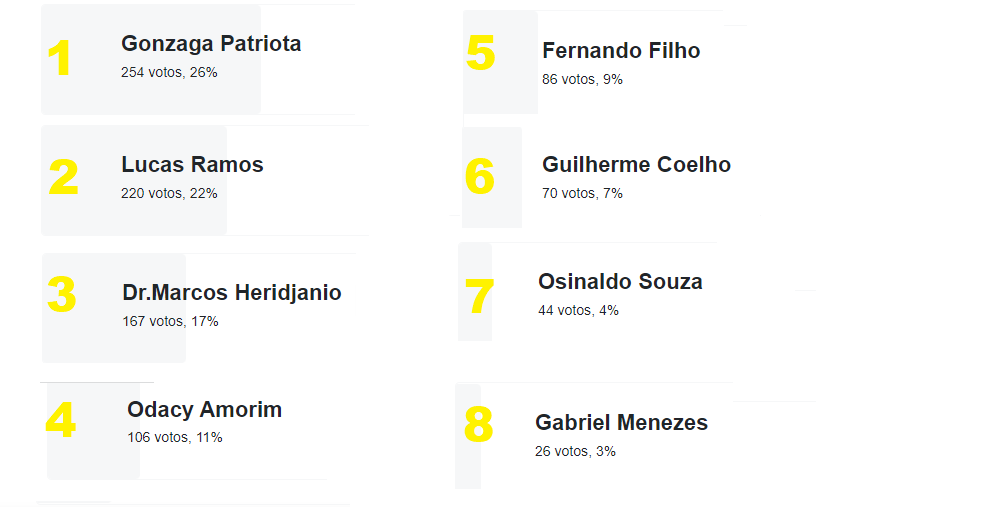The width and height of the screenshot is (1002, 507).
Task: Click the yellow rank number 6
Action: coord(480,176)
